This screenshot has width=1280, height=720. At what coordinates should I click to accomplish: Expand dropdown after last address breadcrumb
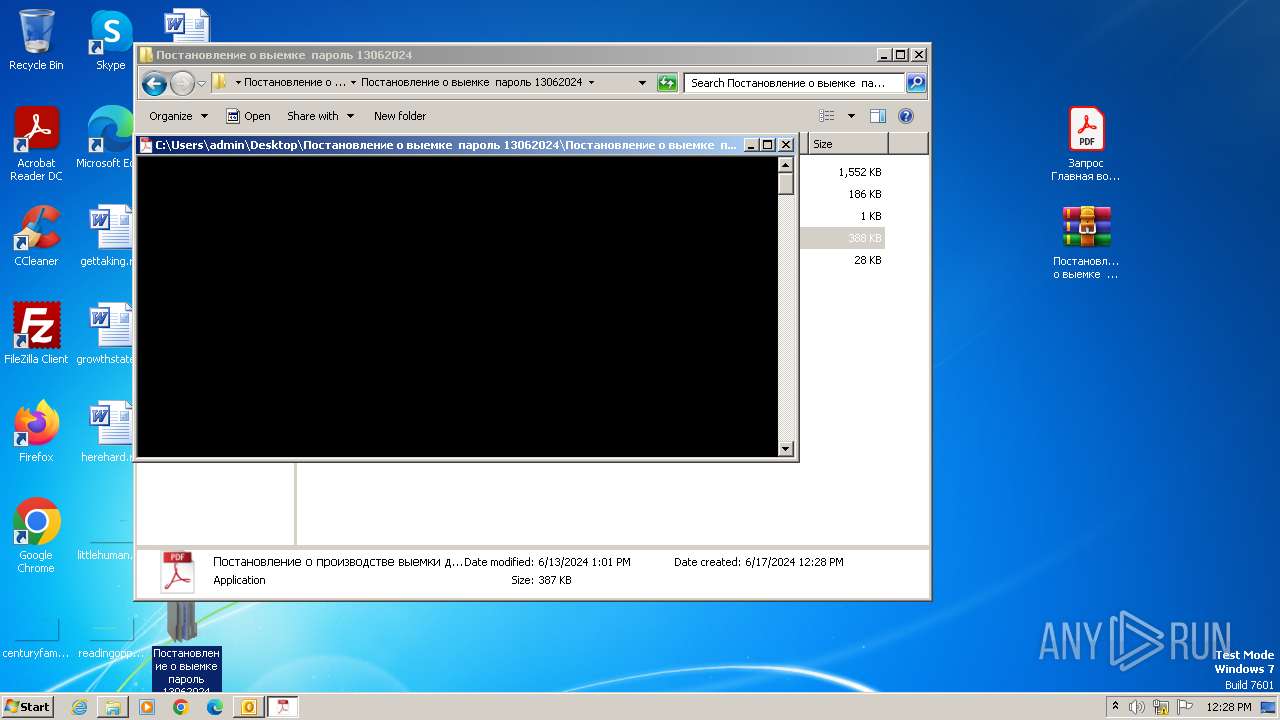[x=591, y=83]
